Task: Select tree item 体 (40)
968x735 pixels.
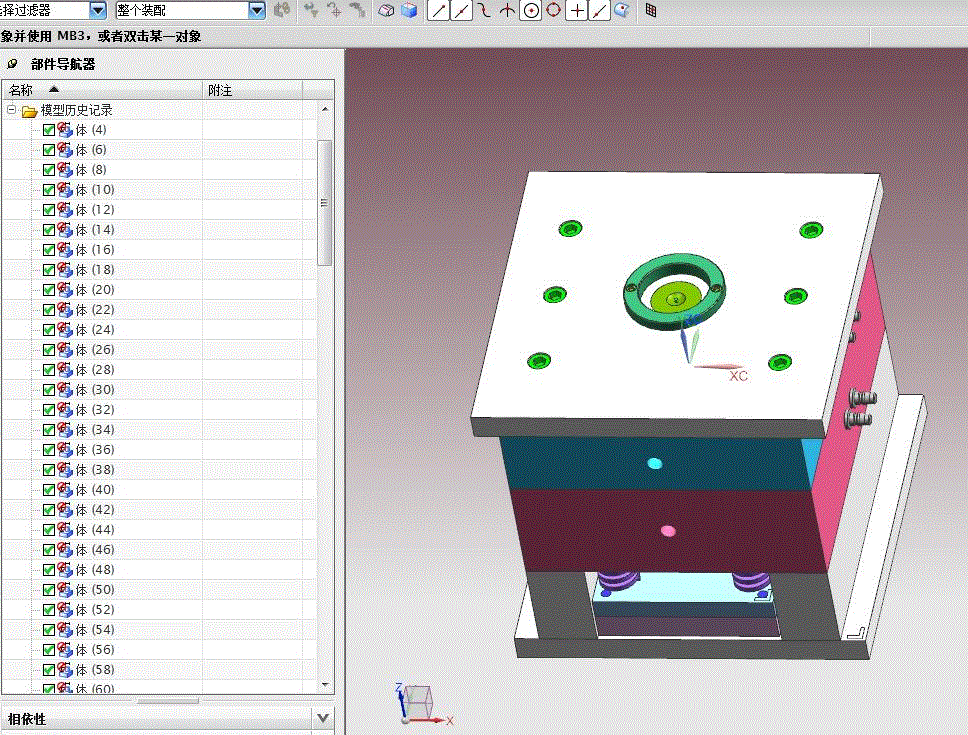Action: pyautogui.click(x=95, y=490)
